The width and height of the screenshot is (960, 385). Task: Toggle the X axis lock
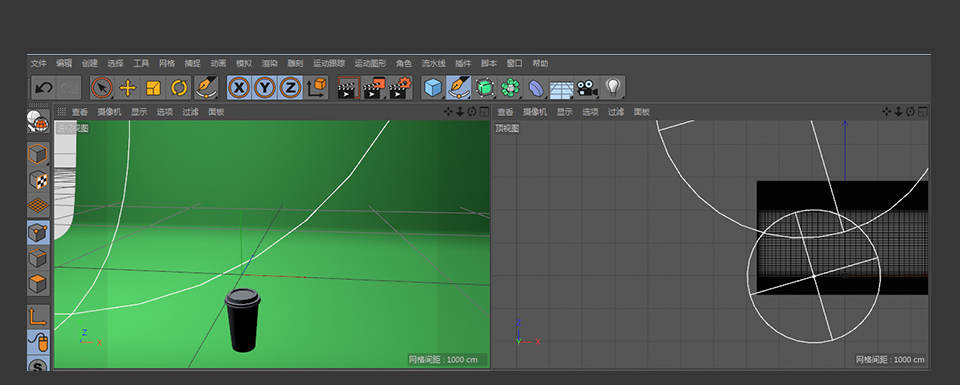tap(239, 88)
